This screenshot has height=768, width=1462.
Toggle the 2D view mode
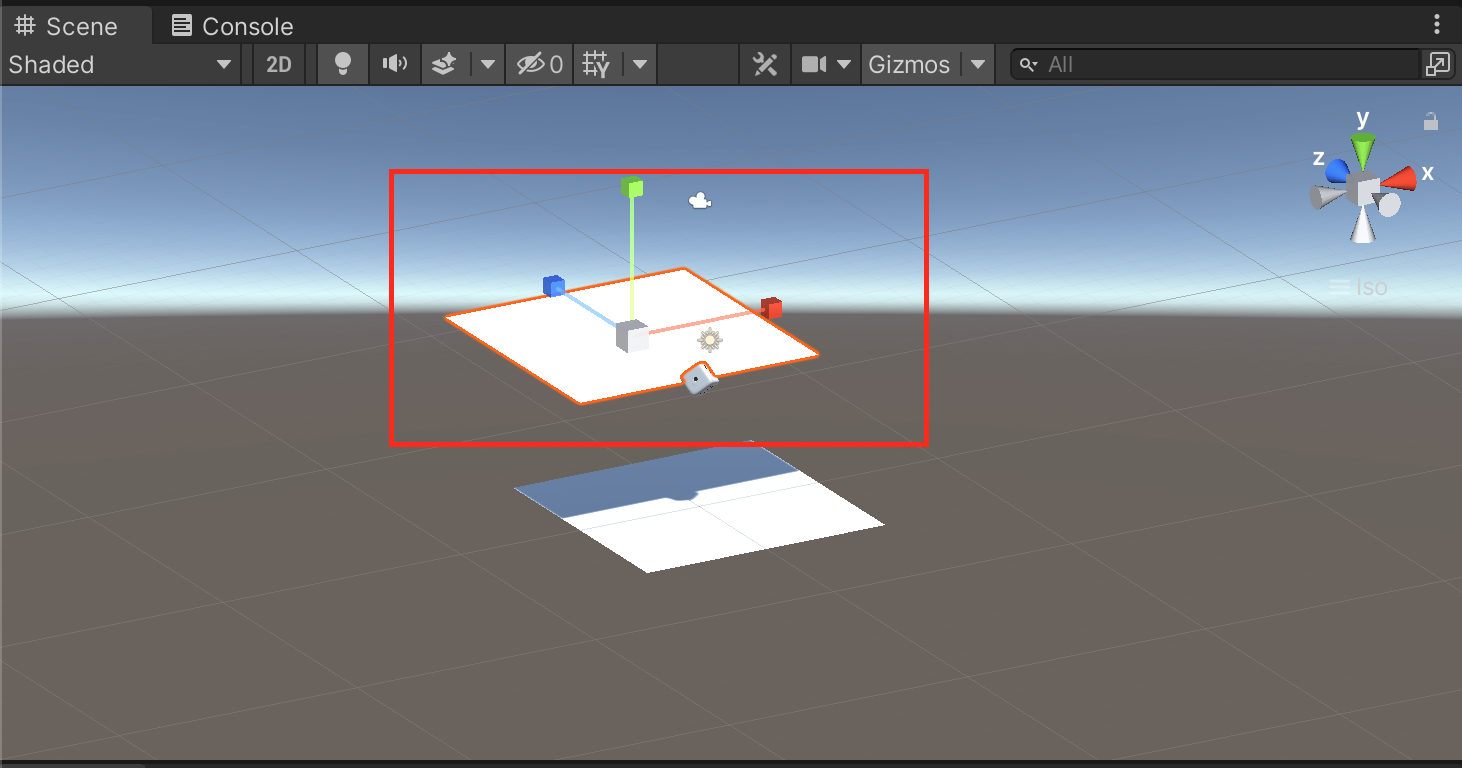pos(278,65)
